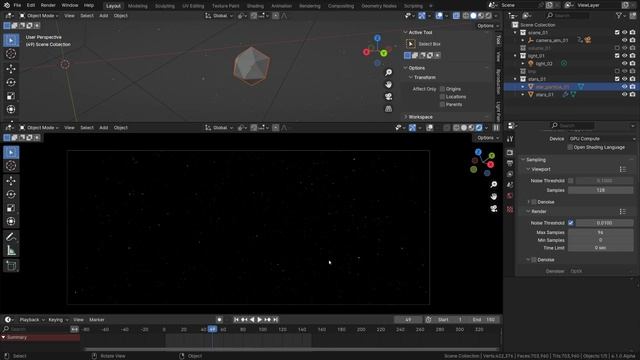Collapse the Render sampling subpanel
The height and width of the screenshot is (360, 640).
[x=528, y=211]
